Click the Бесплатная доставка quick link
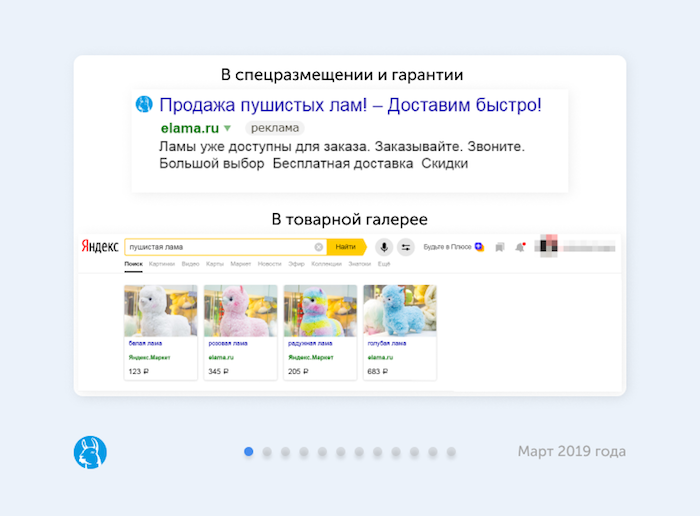 (343, 163)
